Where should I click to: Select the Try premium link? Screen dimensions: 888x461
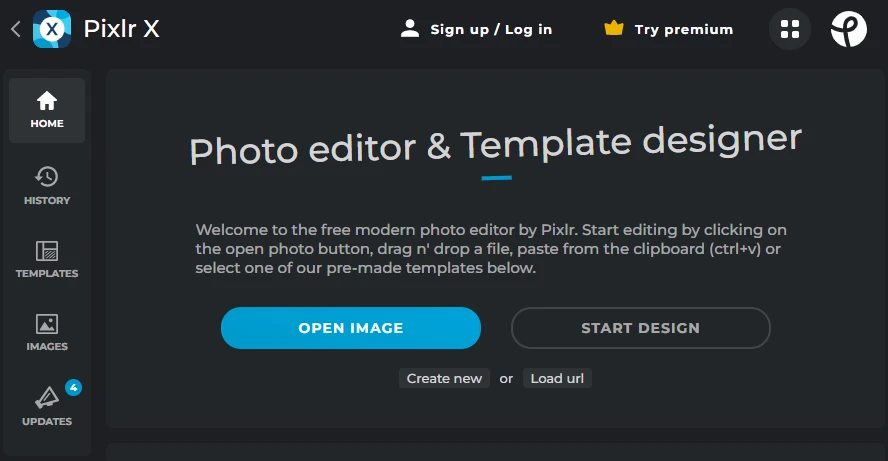click(684, 29)
